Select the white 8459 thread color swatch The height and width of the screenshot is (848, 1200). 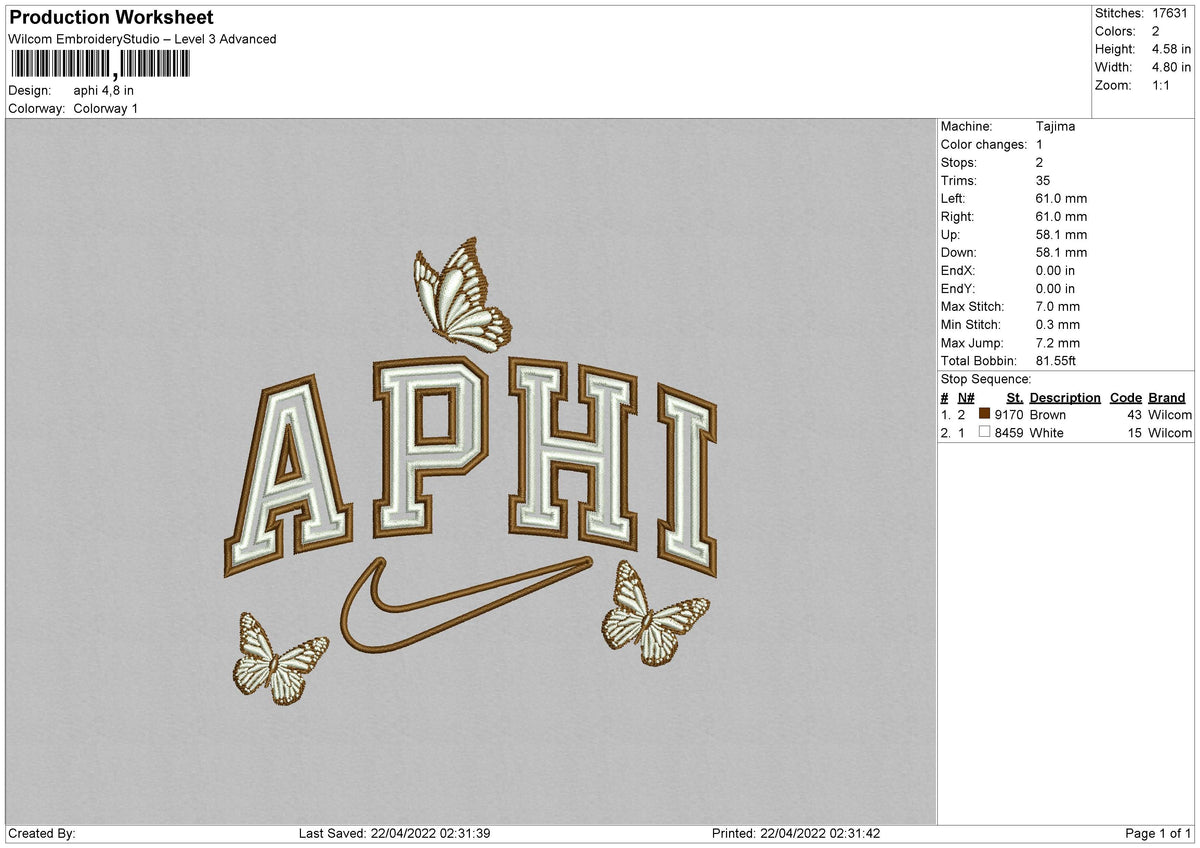(984, 433)
